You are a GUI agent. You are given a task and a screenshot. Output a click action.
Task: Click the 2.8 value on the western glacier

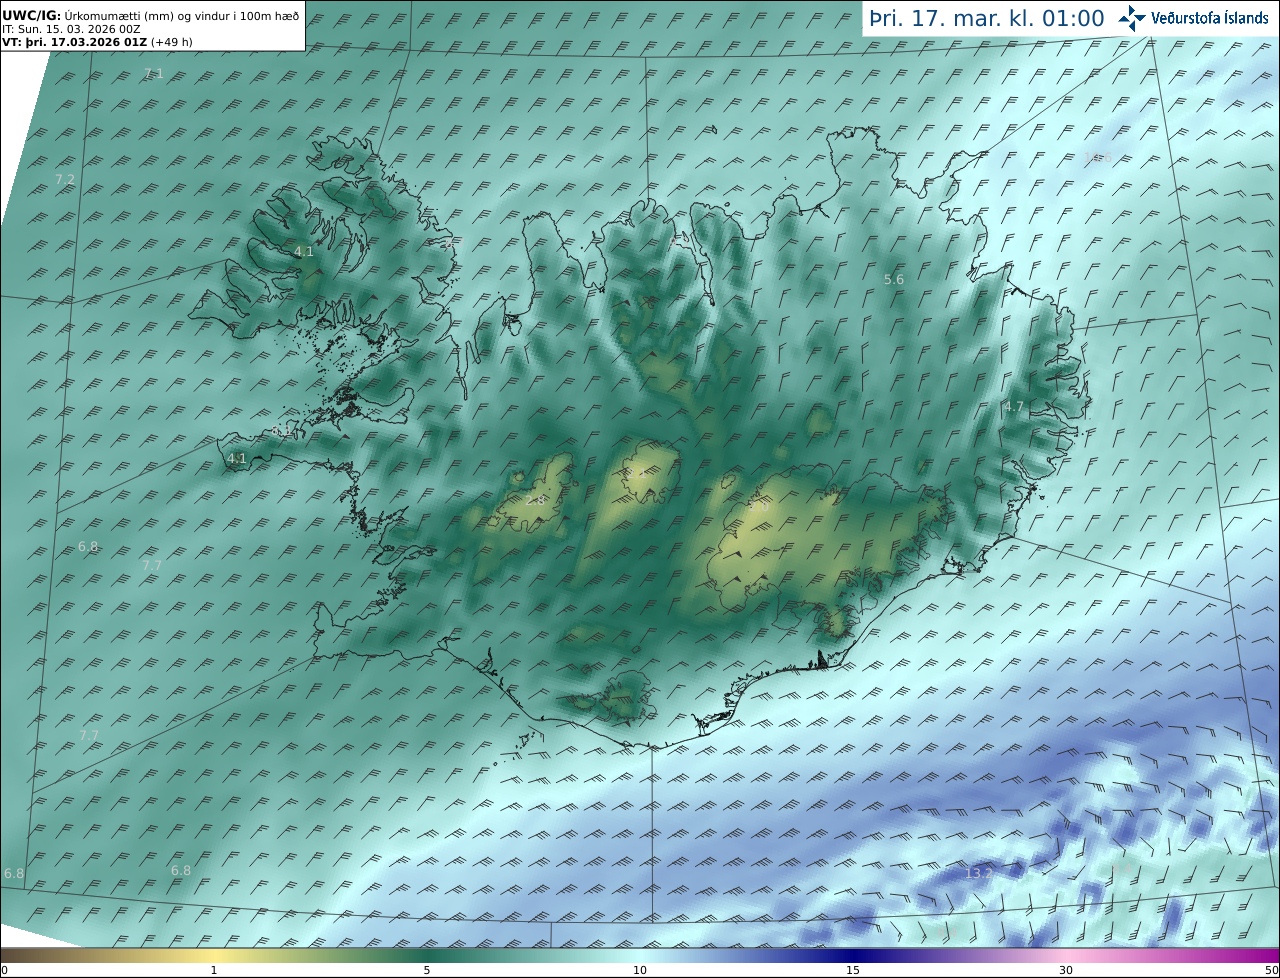[x=536, y=500]
